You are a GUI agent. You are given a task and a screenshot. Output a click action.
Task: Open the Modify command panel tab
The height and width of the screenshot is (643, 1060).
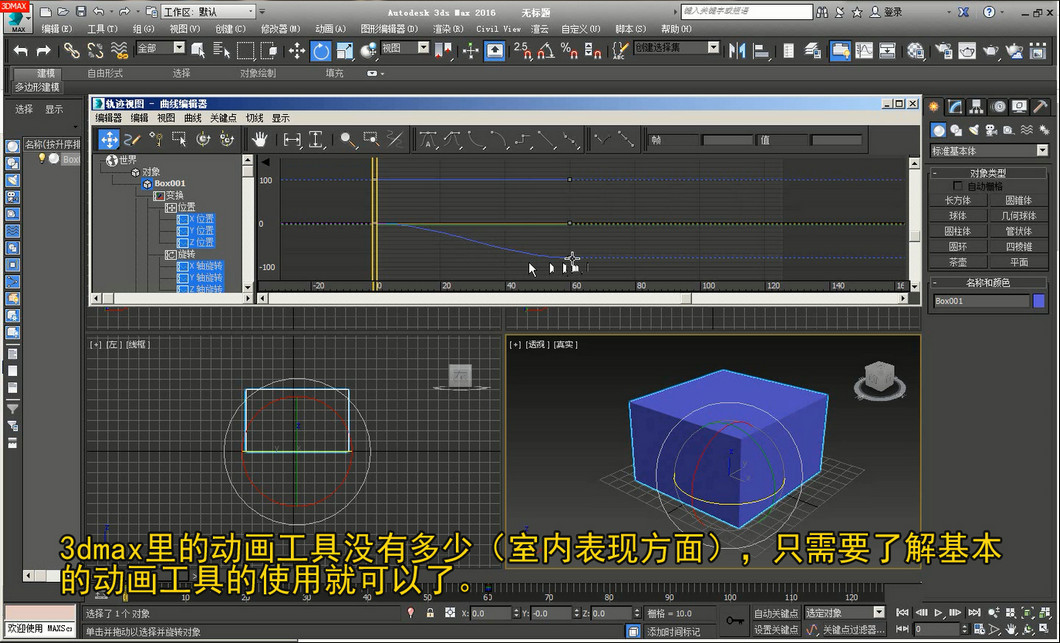956,107
